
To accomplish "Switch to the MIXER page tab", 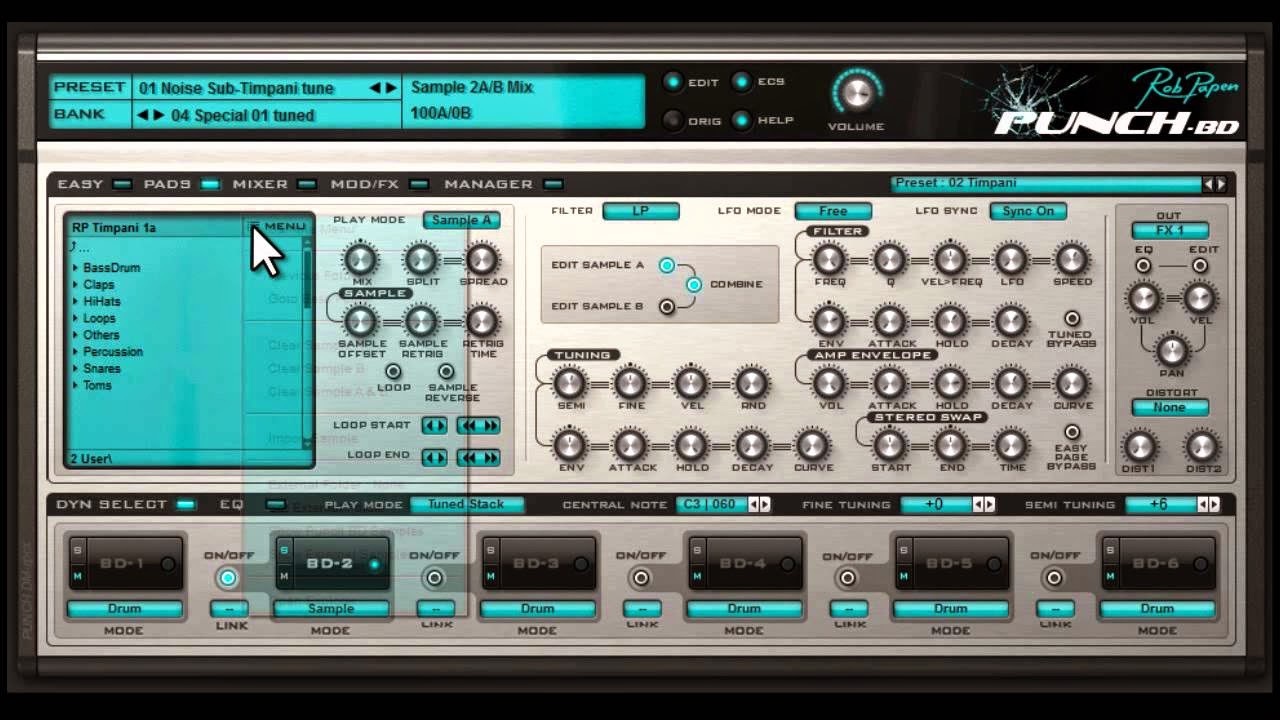I will click(x=307, y=184).
